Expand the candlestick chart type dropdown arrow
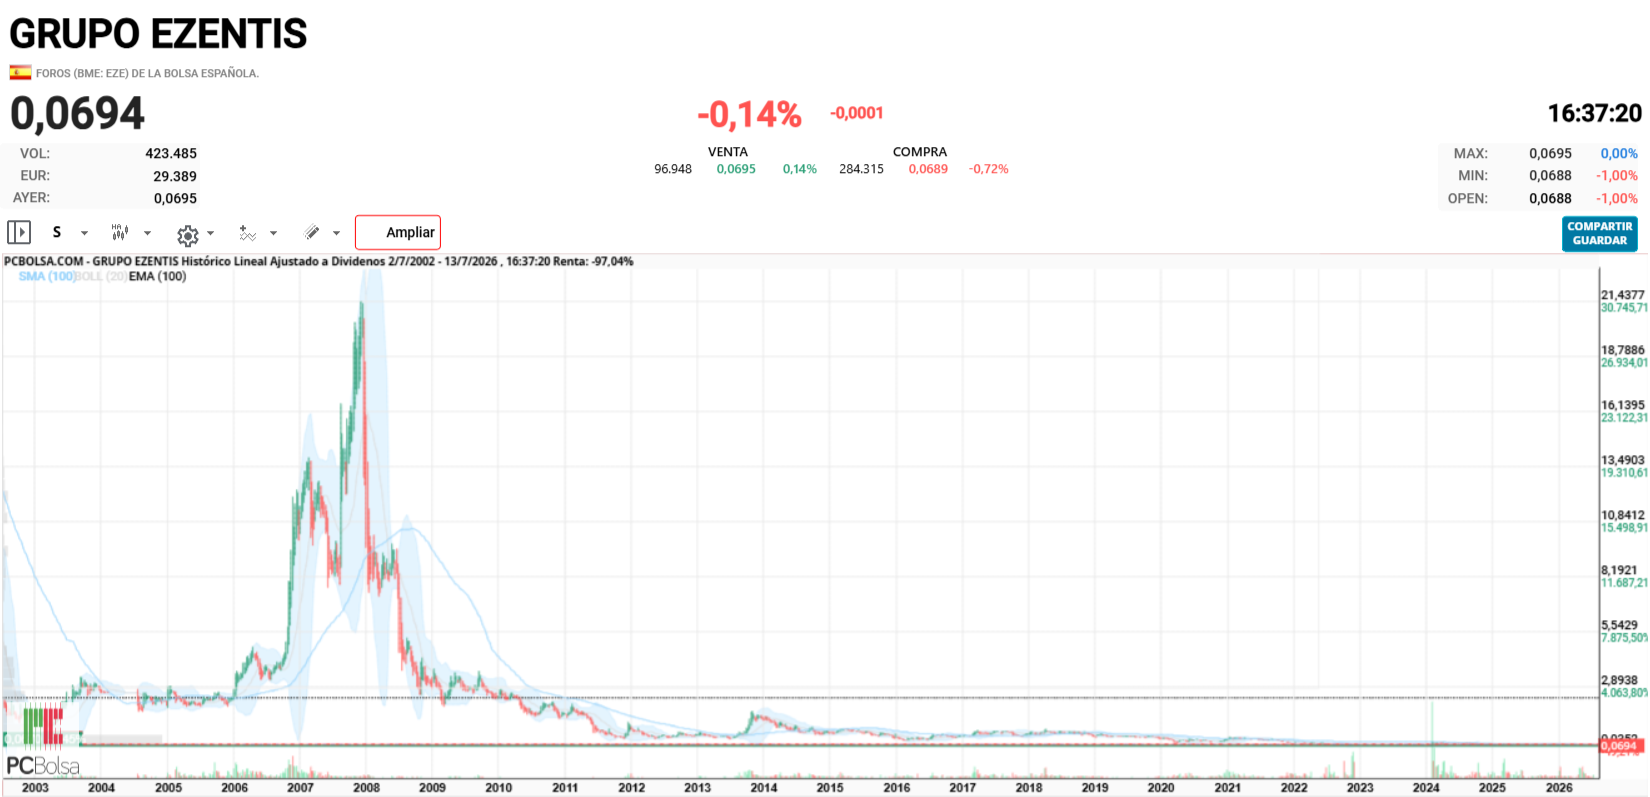1650x797 pixels. 148,233
